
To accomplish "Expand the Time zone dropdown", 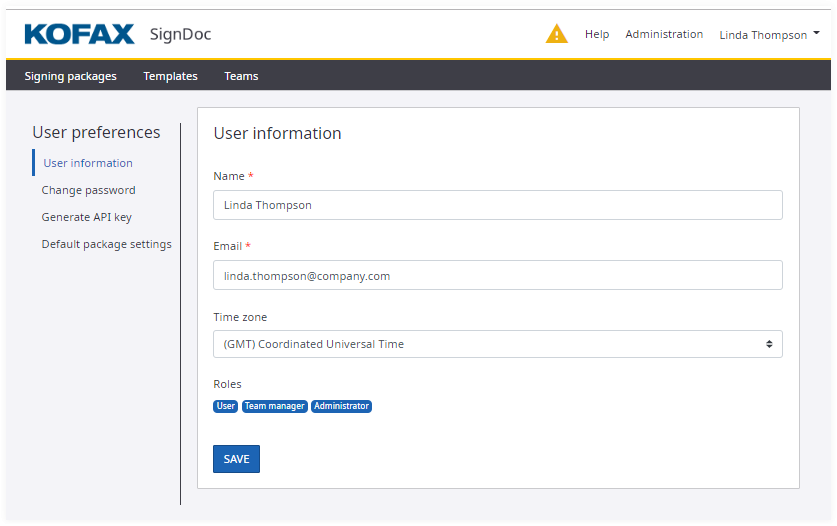I will [x=497, y=344].
